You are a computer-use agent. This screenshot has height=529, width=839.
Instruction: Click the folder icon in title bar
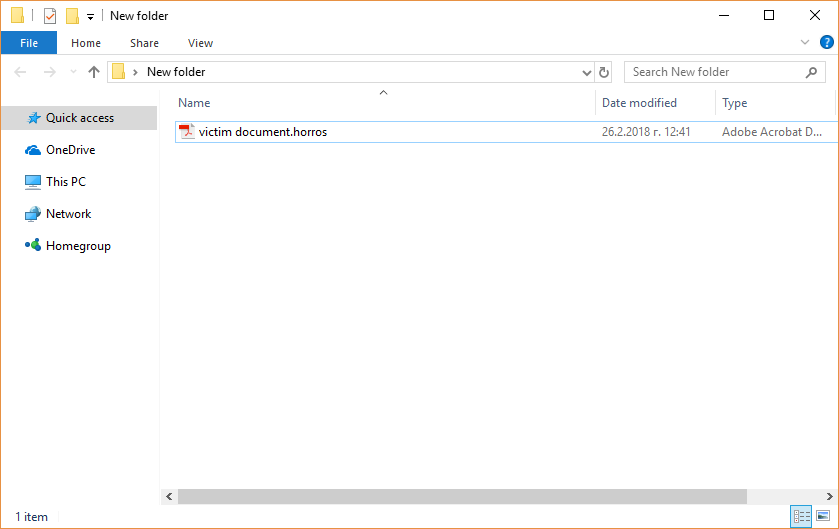pyautogui.click(x=18, y=16)
